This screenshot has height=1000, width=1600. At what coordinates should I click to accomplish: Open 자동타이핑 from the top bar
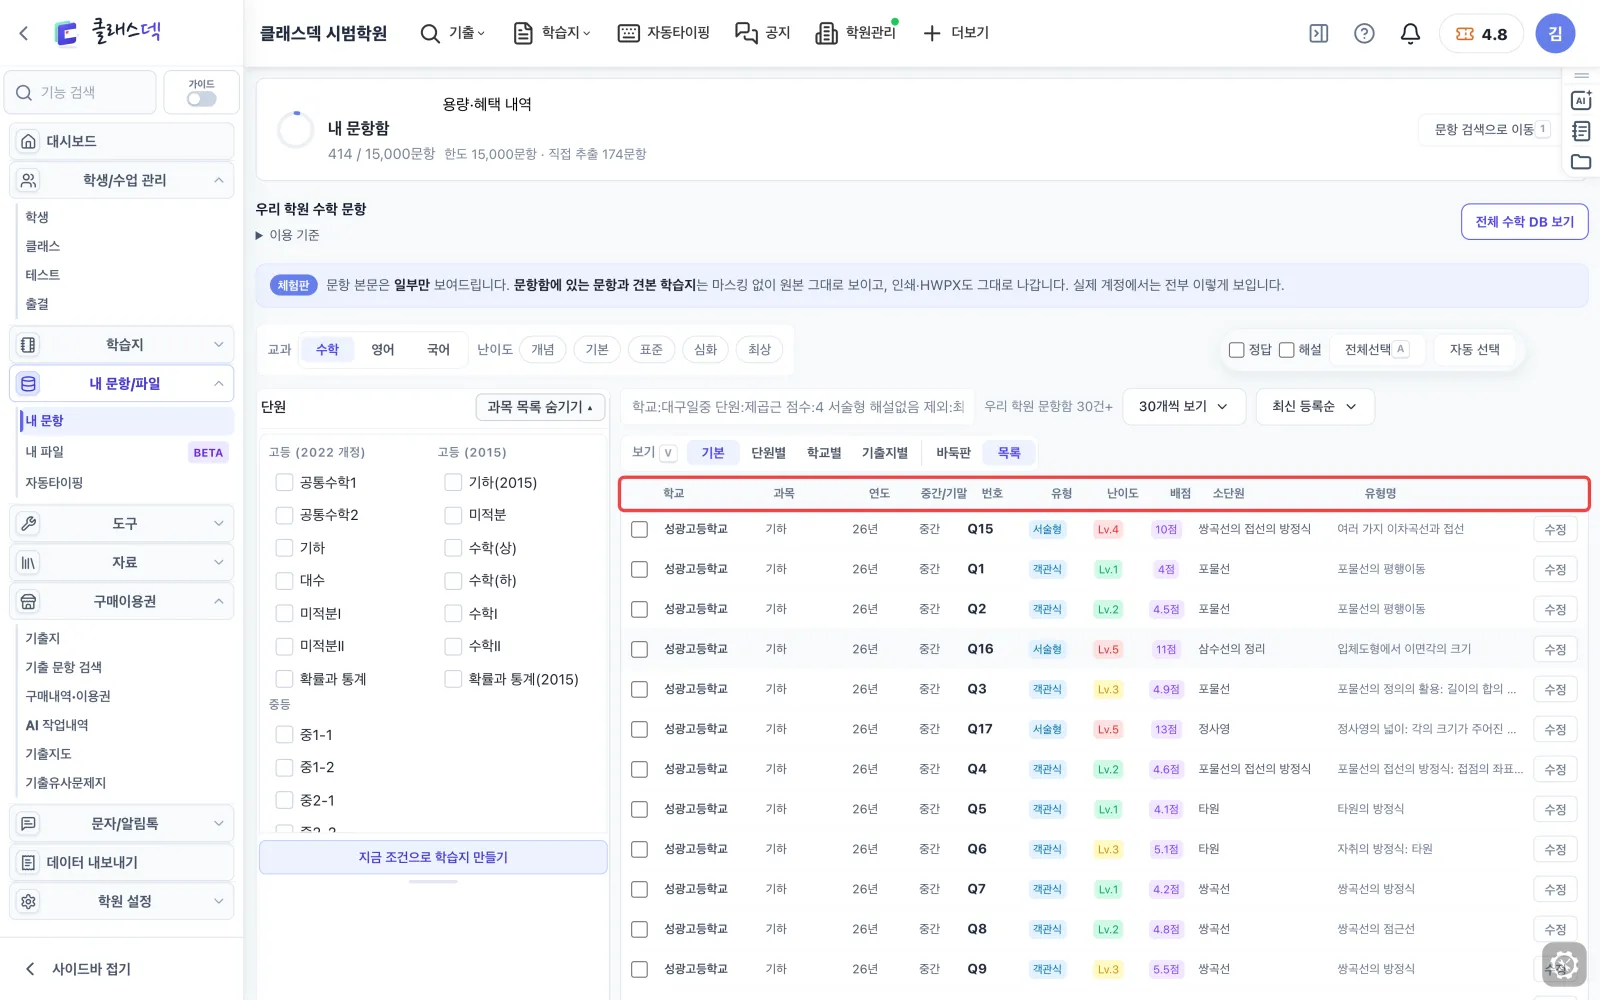[664, 33]
